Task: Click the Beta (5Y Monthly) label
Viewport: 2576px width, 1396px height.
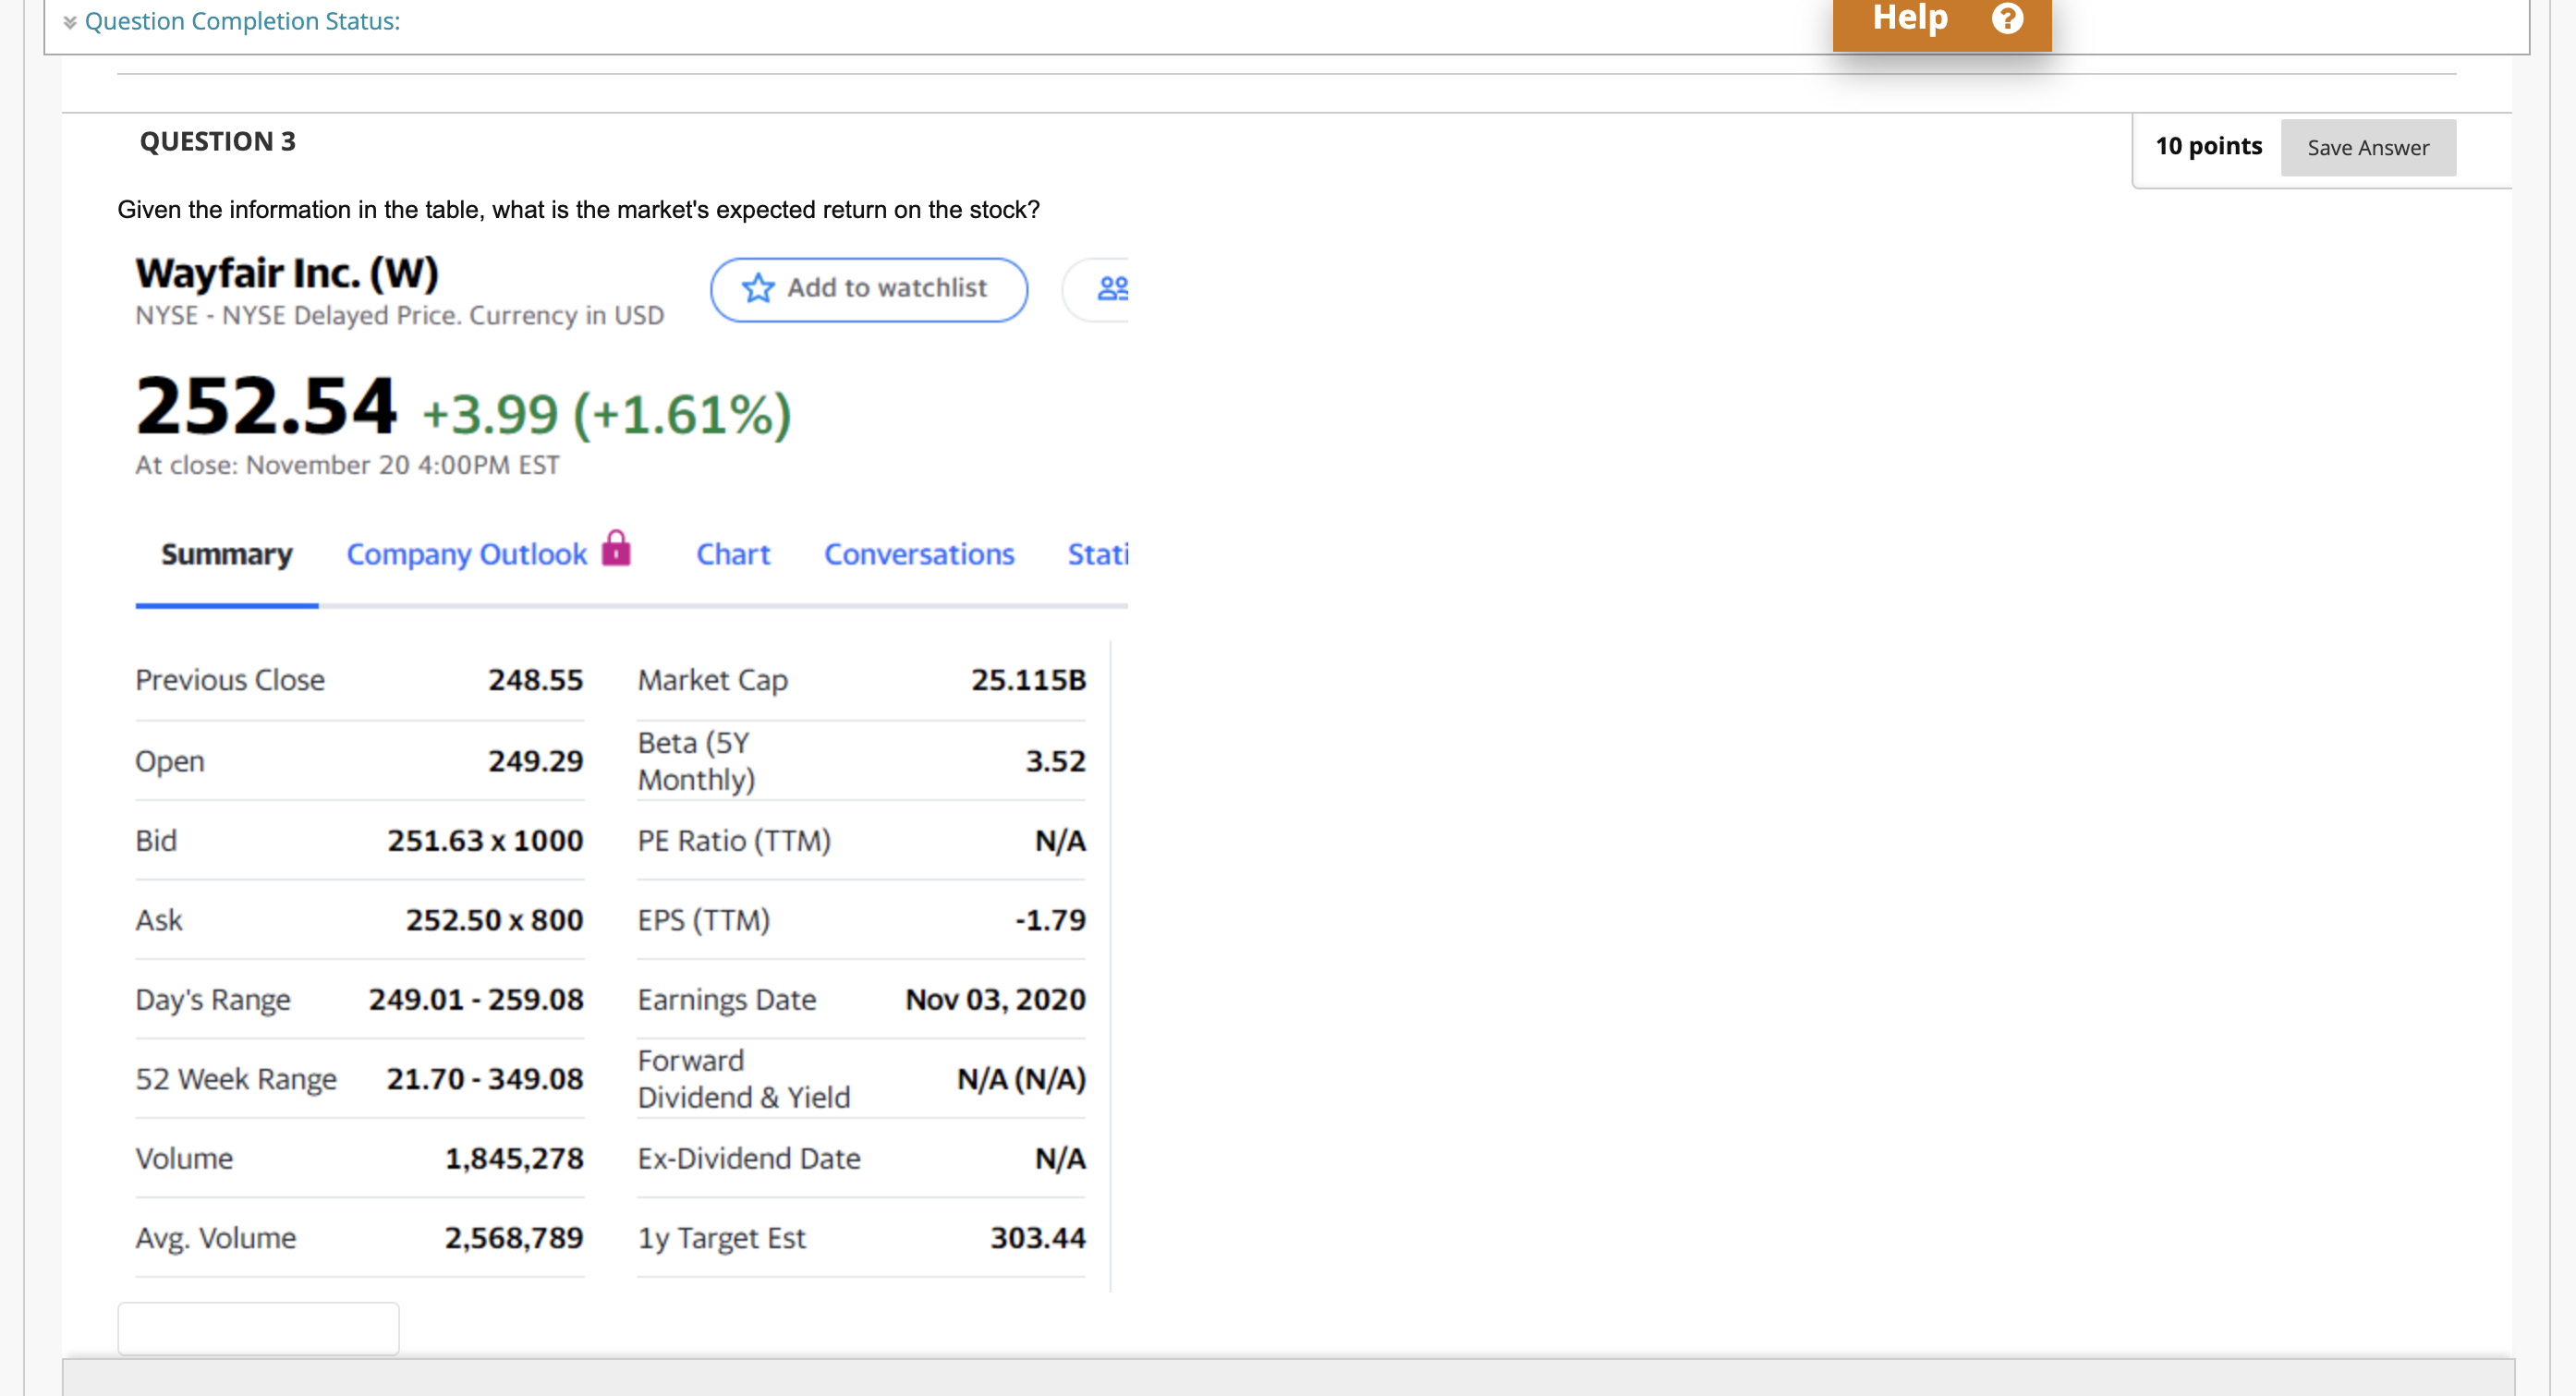Action: (695, 760)
